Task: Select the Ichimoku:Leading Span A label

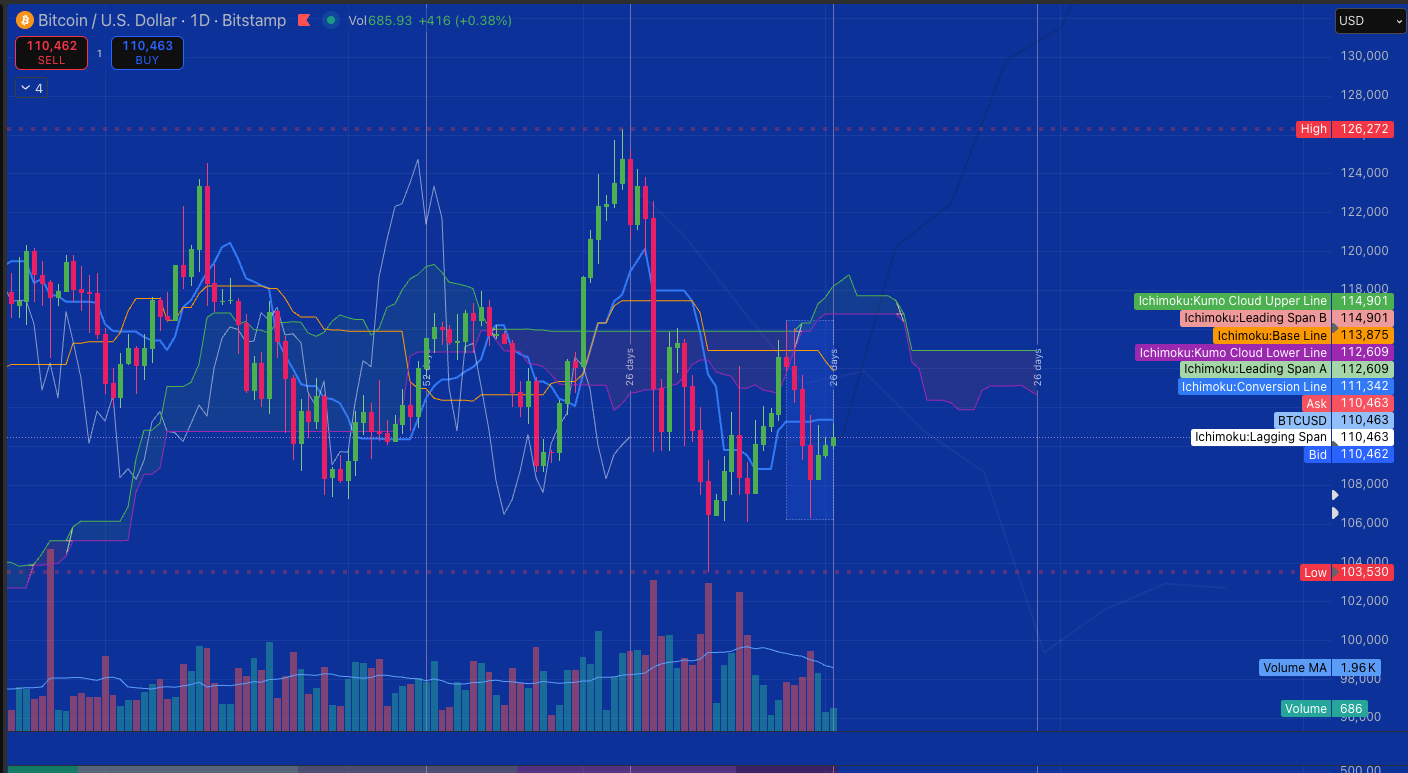Action: tap(1255, 369)
